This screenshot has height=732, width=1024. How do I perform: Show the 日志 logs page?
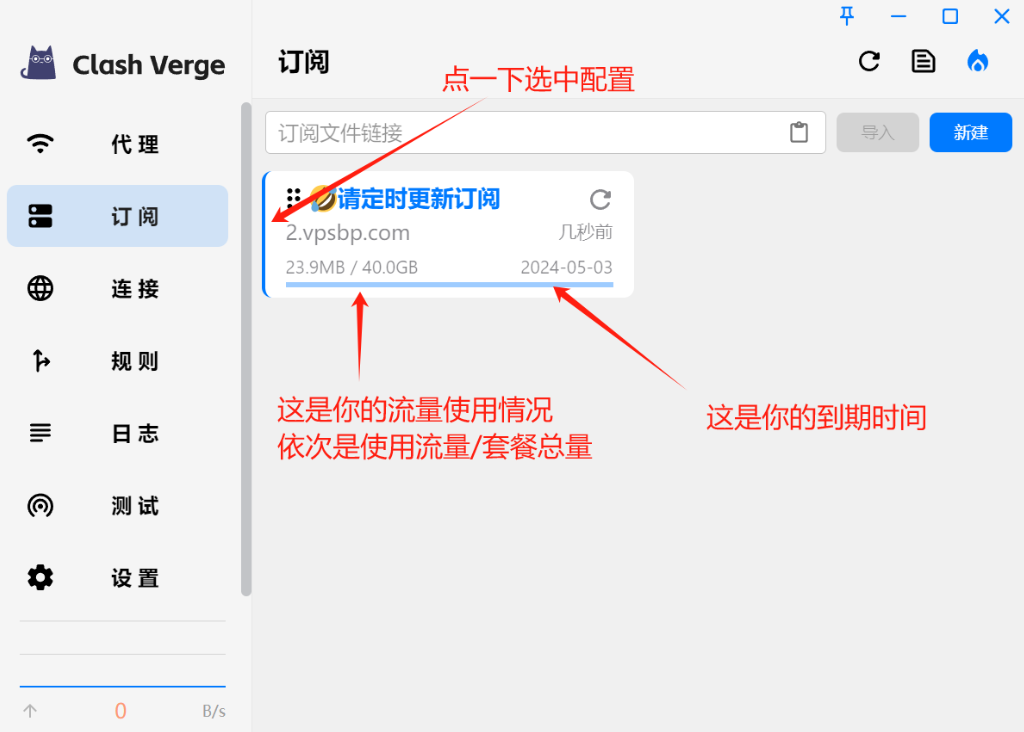click(118, 434)
